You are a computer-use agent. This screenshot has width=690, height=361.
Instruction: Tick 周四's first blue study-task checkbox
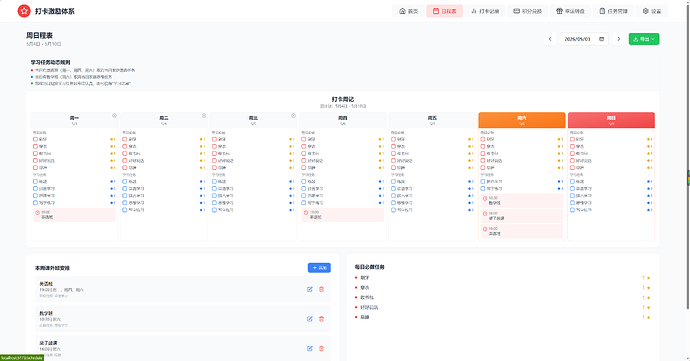pyautogui.click(x=304, y=181)
